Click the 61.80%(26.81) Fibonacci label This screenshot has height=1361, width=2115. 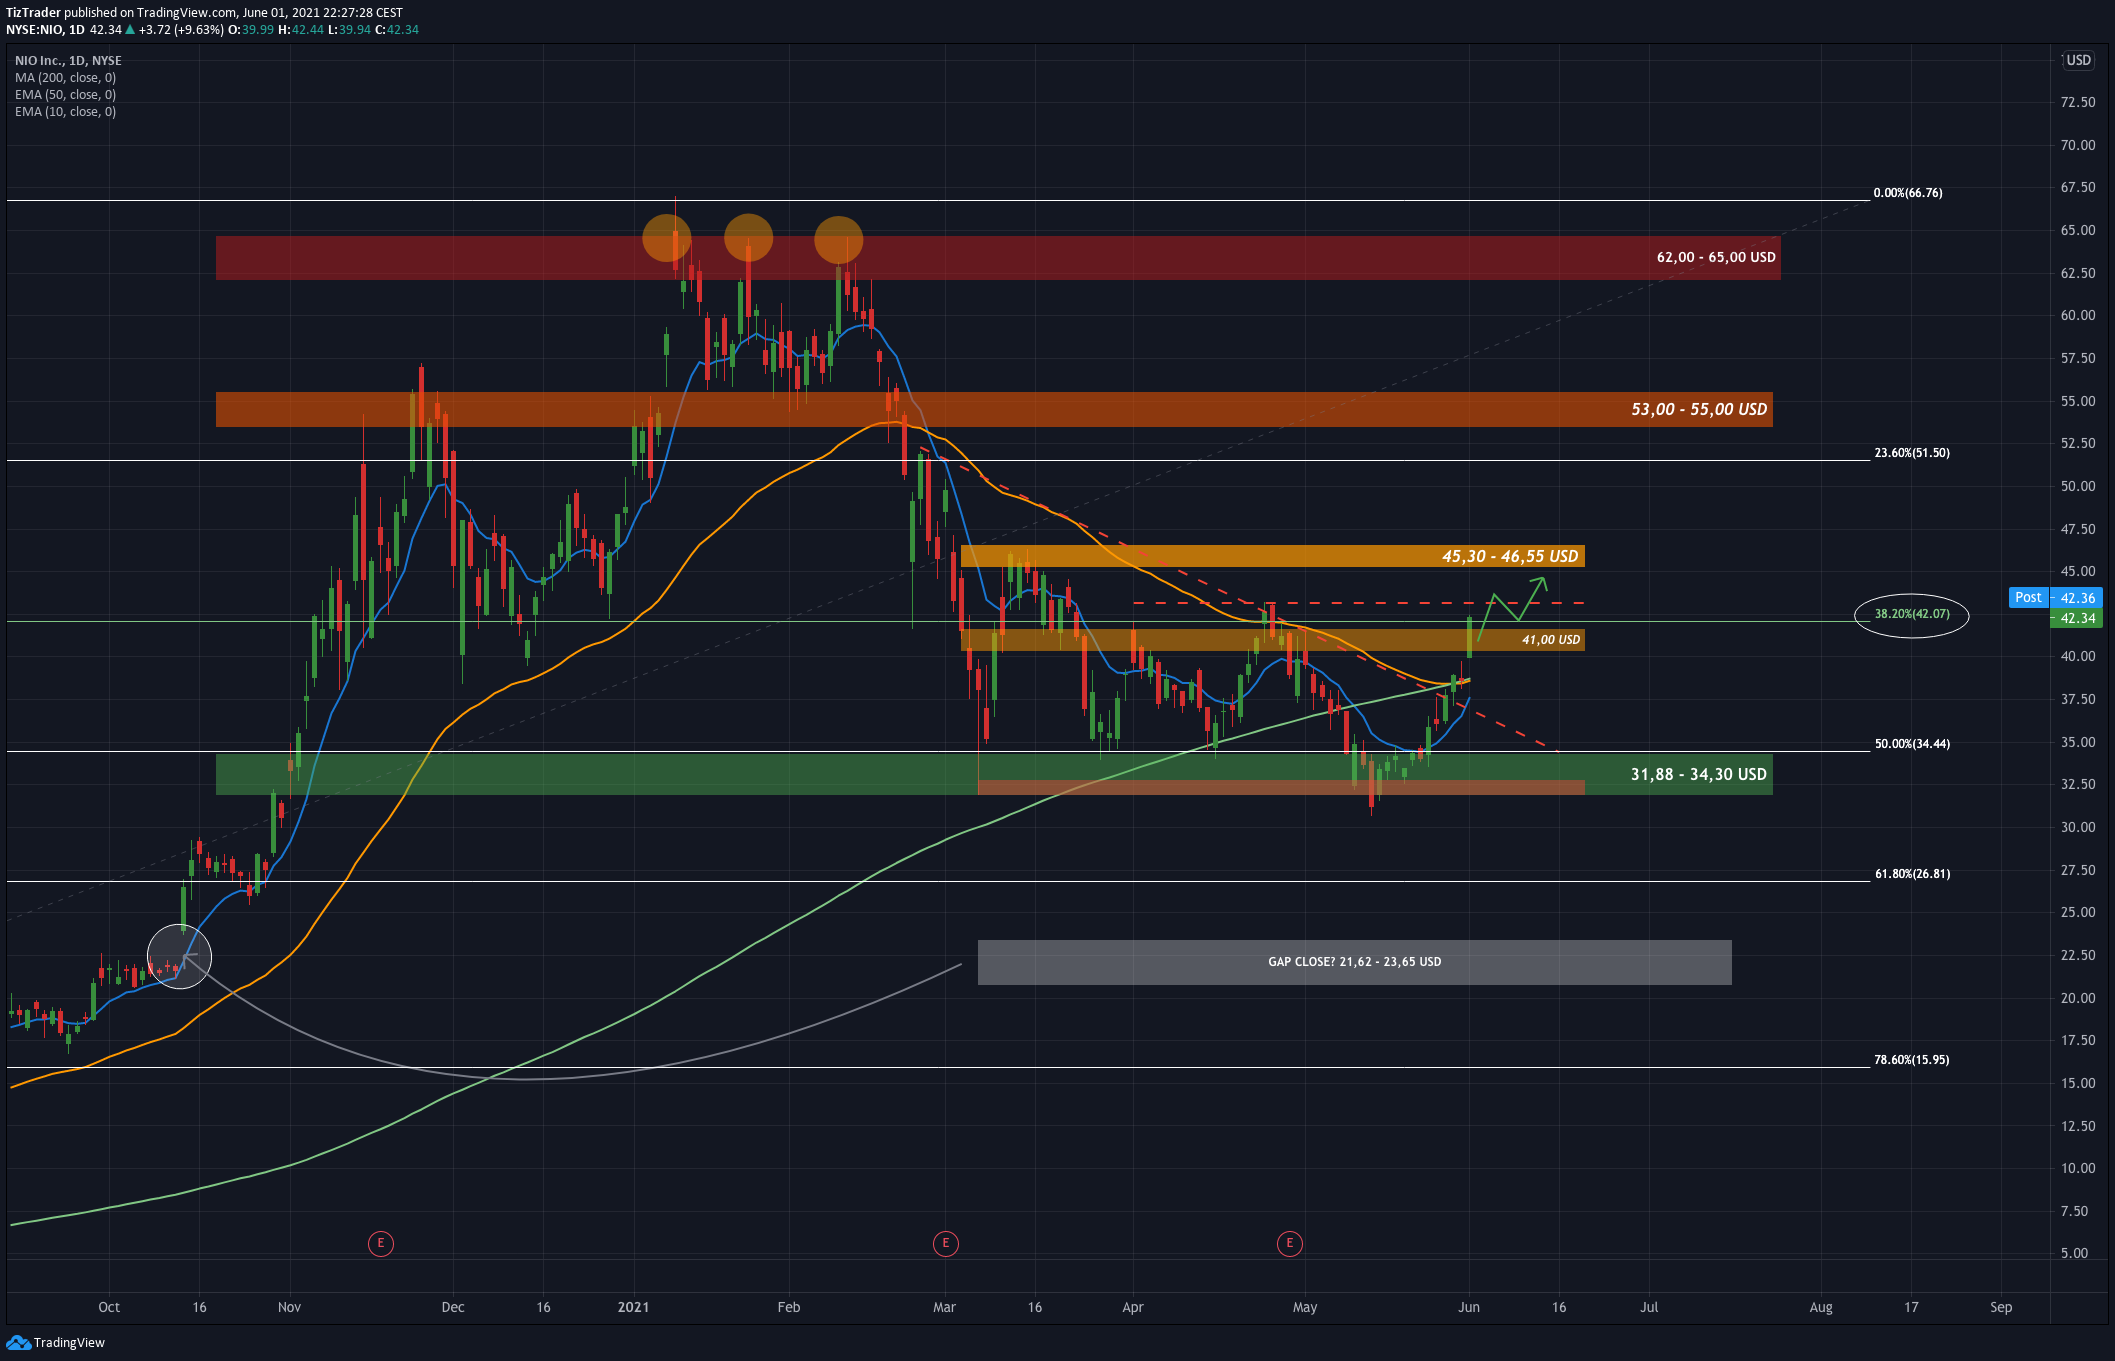coord(1912,874)
